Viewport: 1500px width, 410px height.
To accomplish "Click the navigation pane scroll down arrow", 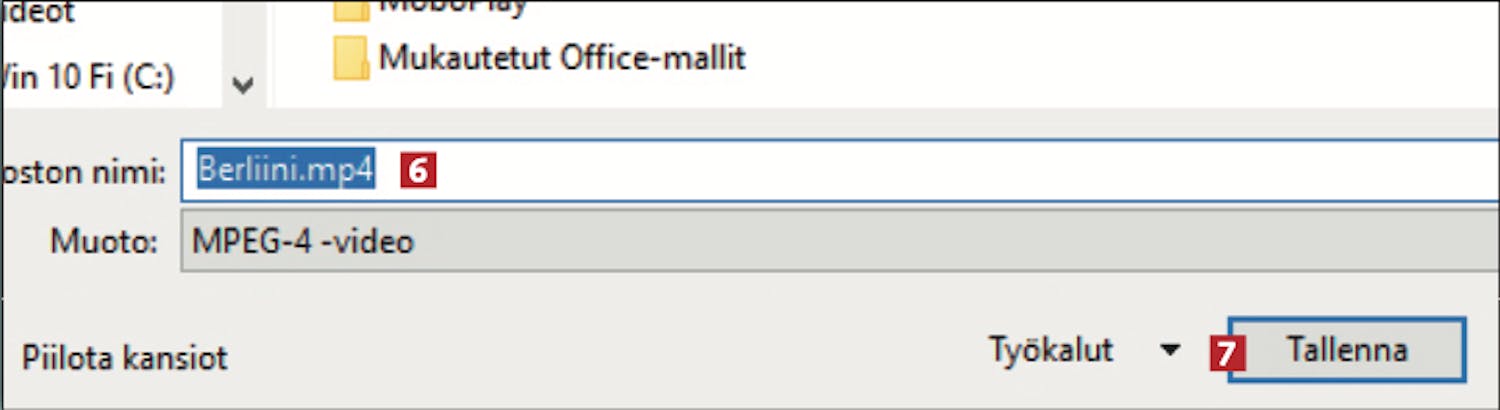I will click(242, 86).
